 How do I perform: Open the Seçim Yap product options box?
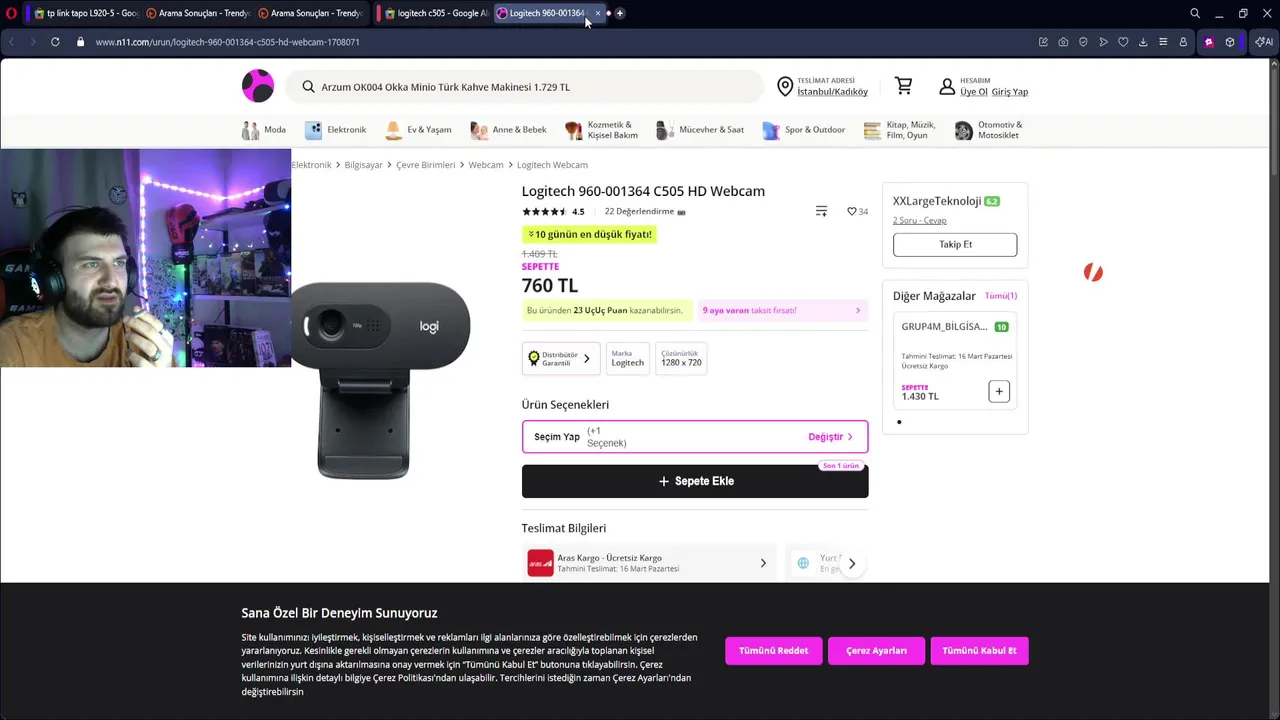[x=695, y=437]
